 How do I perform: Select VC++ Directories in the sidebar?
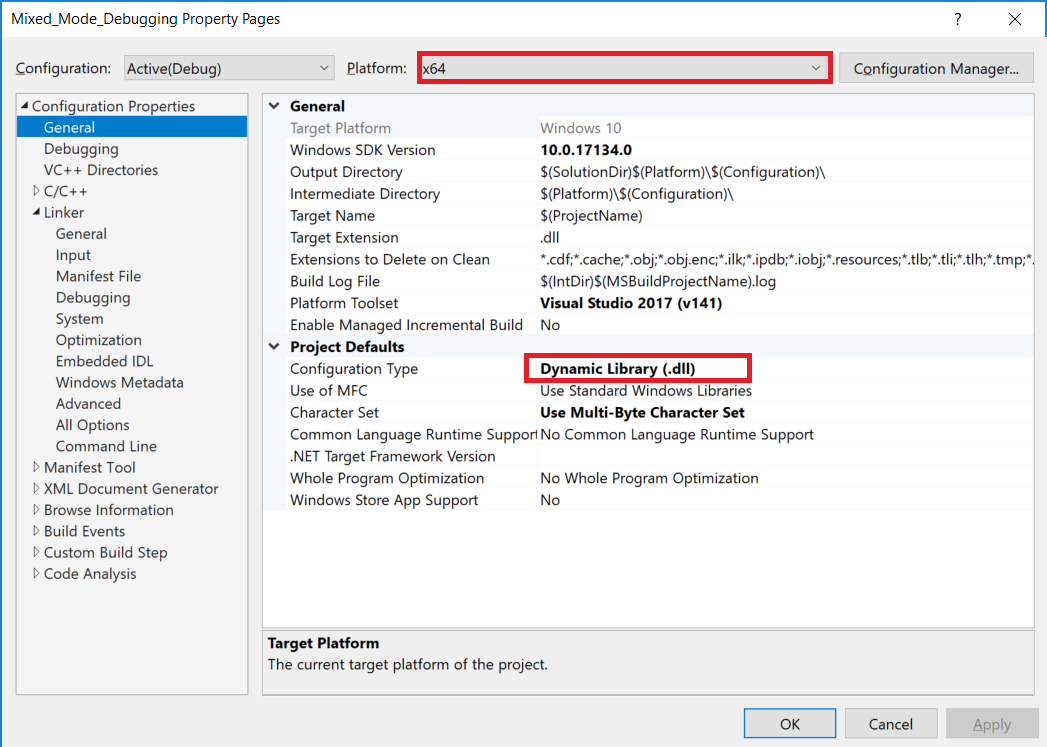[x=102, y=170]
